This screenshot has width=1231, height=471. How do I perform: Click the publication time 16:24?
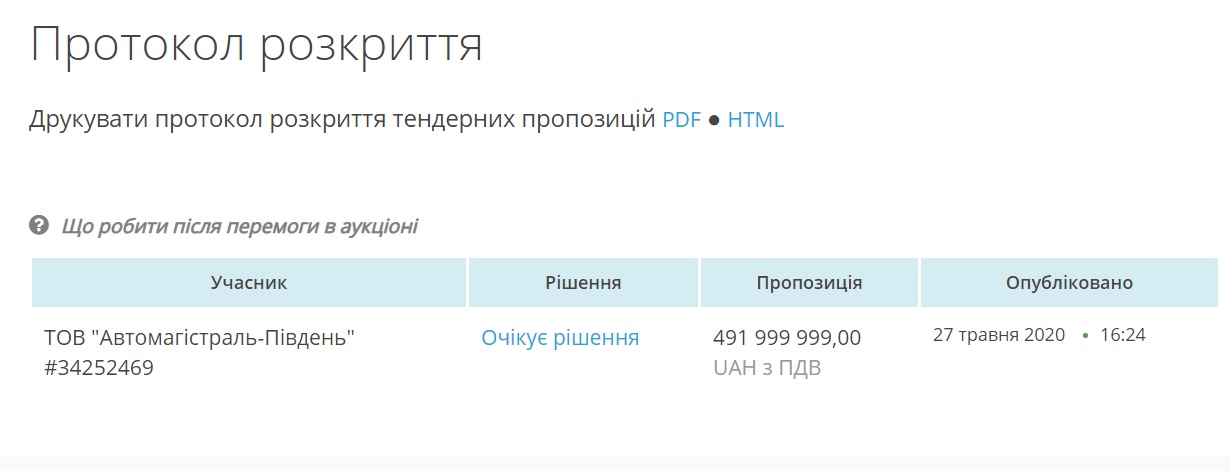tap(1123, 335)
